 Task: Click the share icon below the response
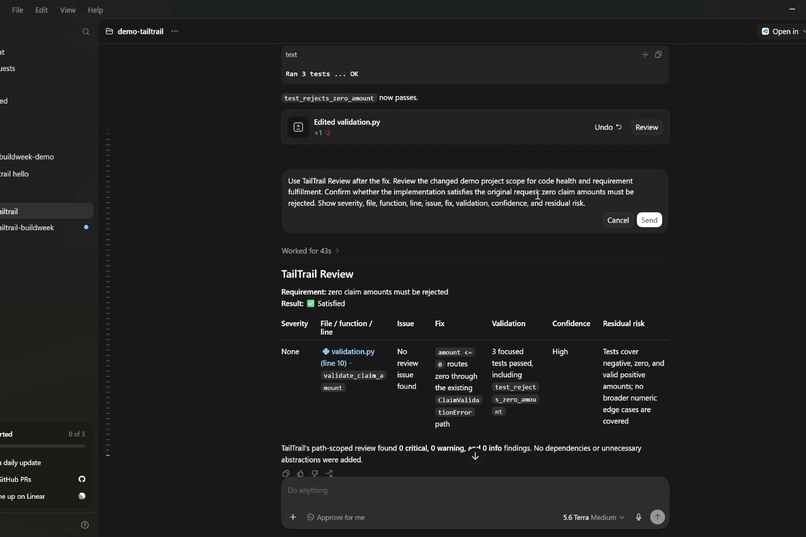coord(329,473)
